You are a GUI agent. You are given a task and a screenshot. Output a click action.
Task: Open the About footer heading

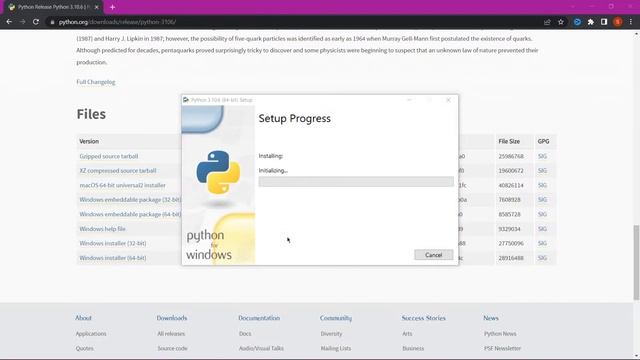point(83,318)
